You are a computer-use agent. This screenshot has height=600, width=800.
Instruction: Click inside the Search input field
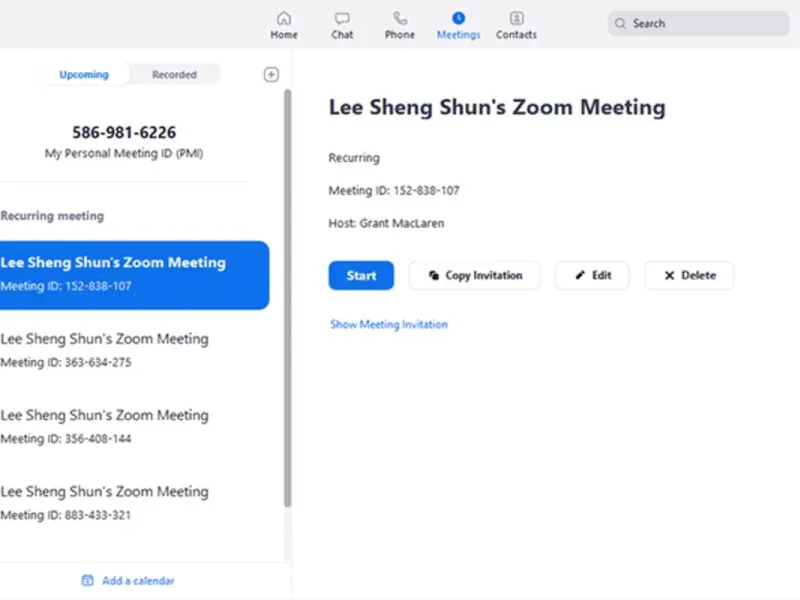698,23
